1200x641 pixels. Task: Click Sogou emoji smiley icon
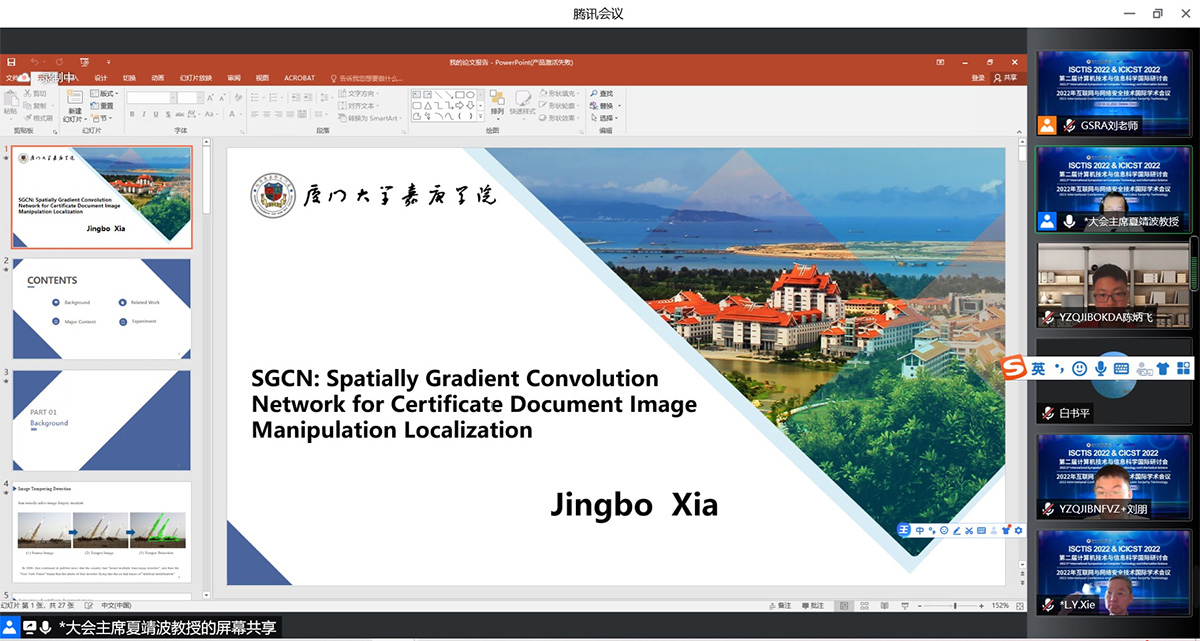1079,368
